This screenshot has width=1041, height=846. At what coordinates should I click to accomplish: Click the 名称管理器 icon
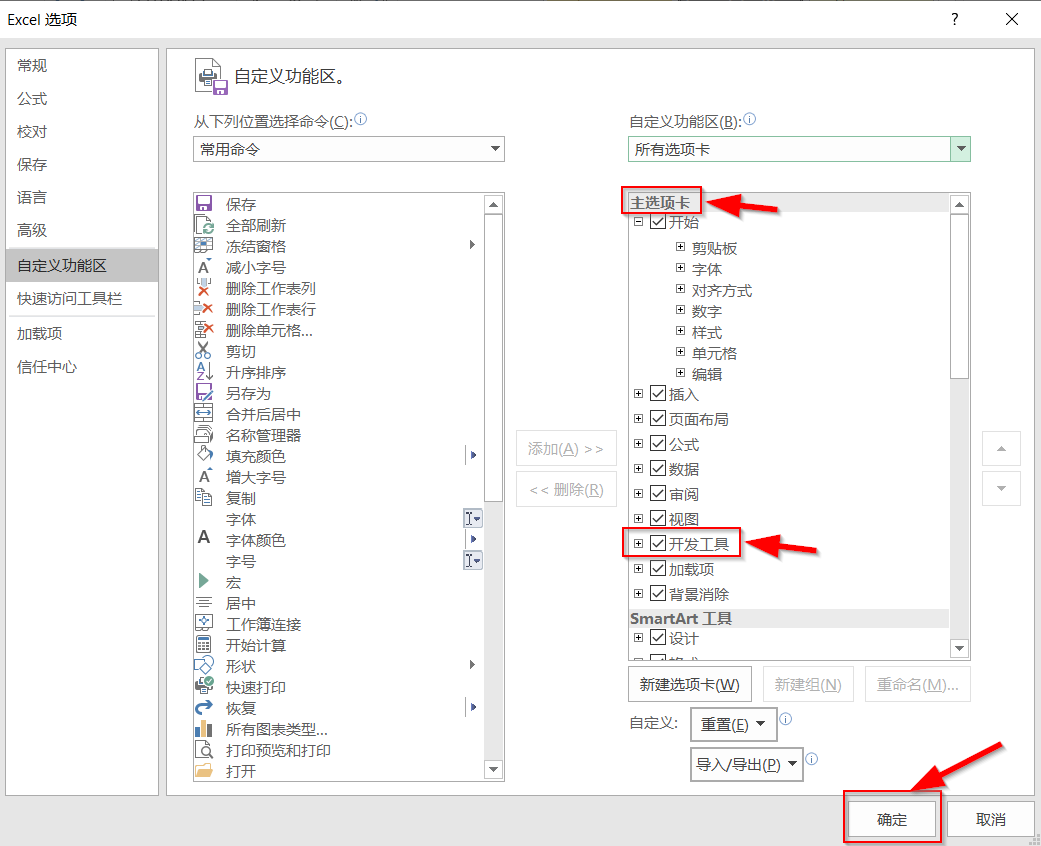tap(204, 434)
